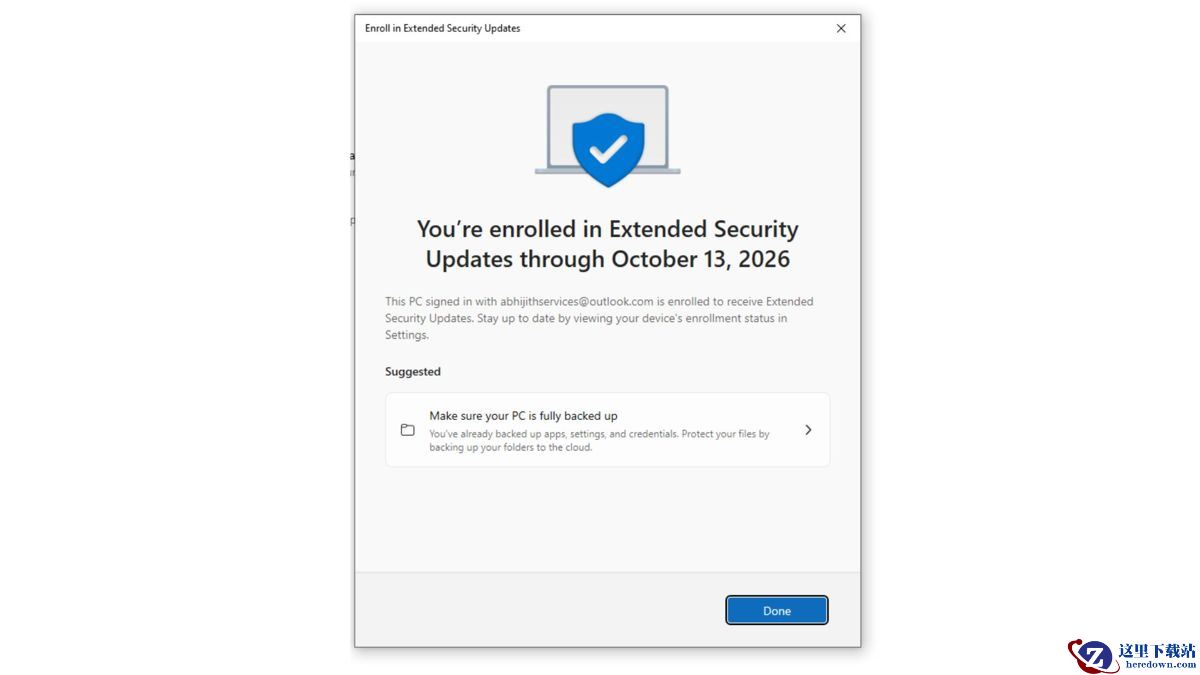Screen dimensions: 1200x675
Task: Click the white checkmark on blue shield
Action: pyautogui.click(x=607, y=149)
